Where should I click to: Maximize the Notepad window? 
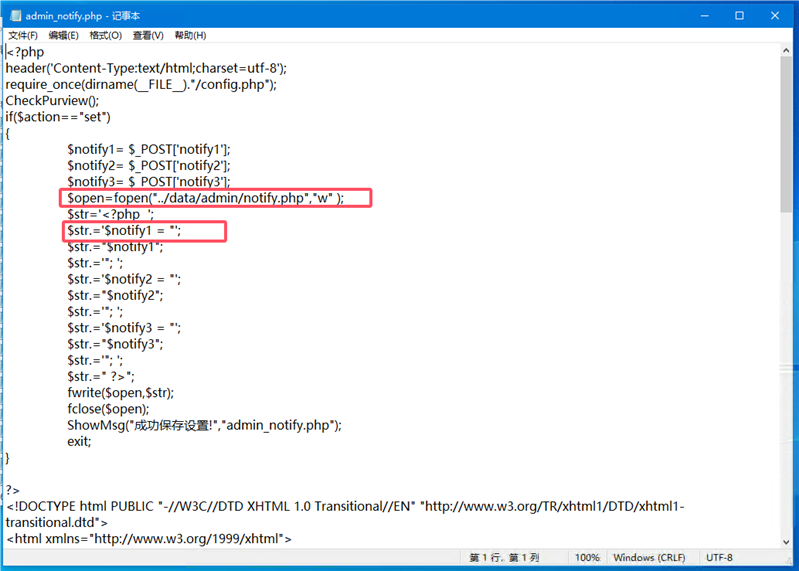pyautogui.click(x=739, y=16)
